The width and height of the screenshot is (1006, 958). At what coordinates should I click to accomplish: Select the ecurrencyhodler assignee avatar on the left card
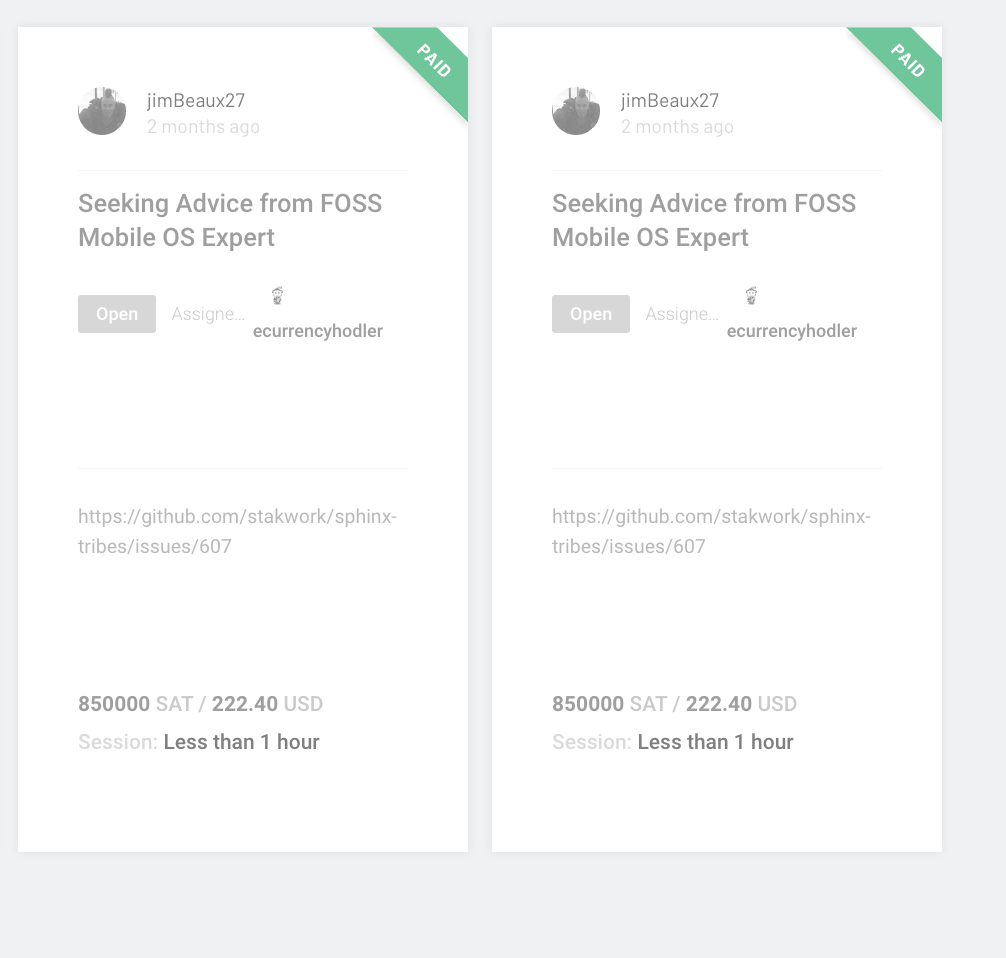pyautogui.click(x=277, y=295)
